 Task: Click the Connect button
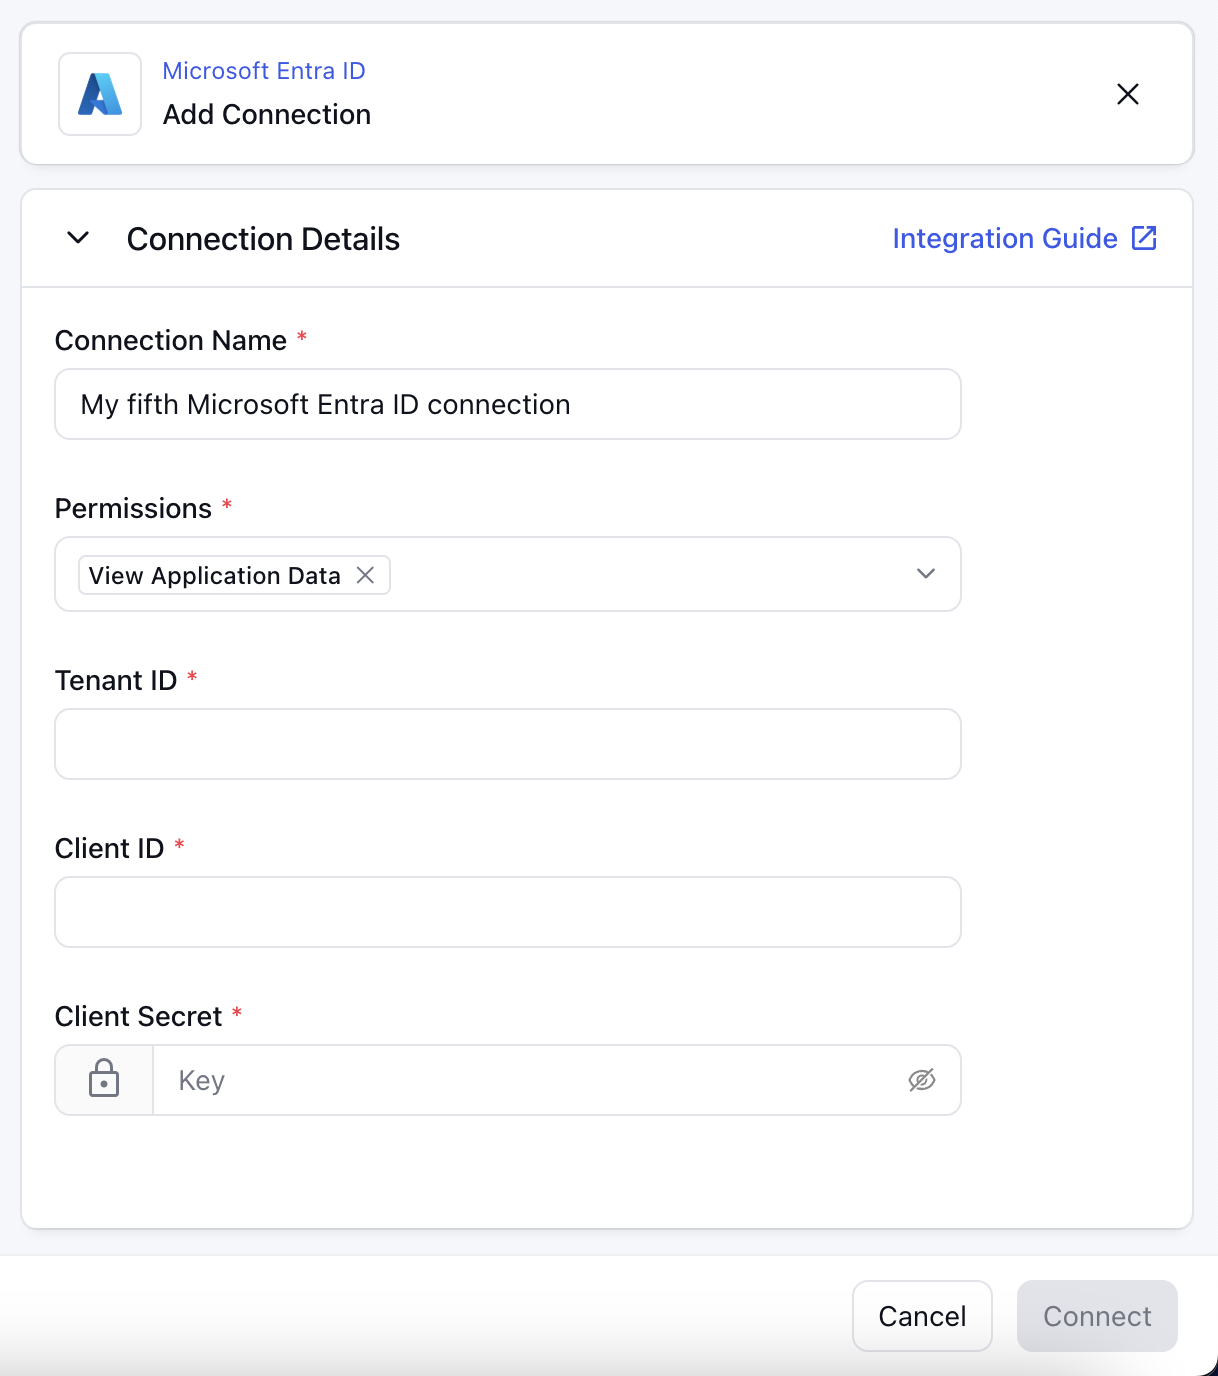(x=1097, y=1316)
